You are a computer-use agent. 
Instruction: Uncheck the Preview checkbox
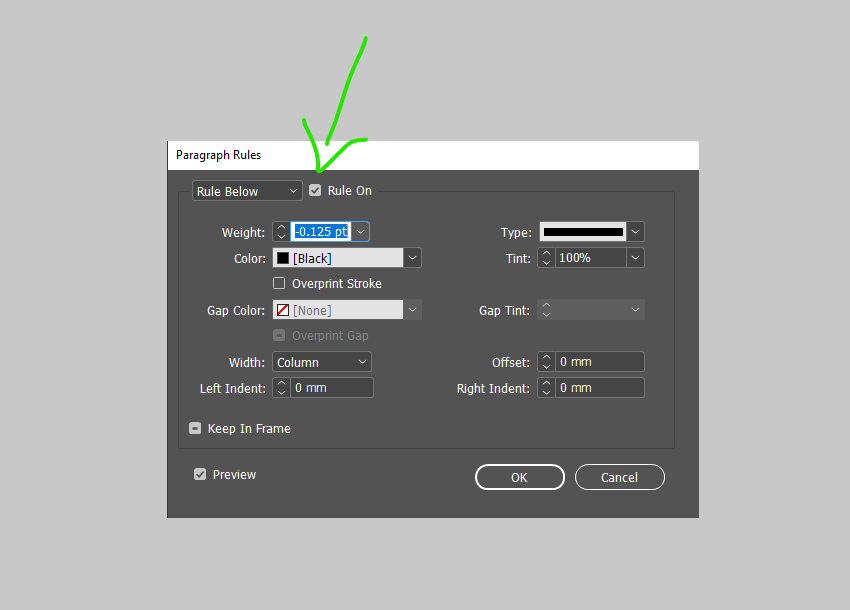point(200,474)
